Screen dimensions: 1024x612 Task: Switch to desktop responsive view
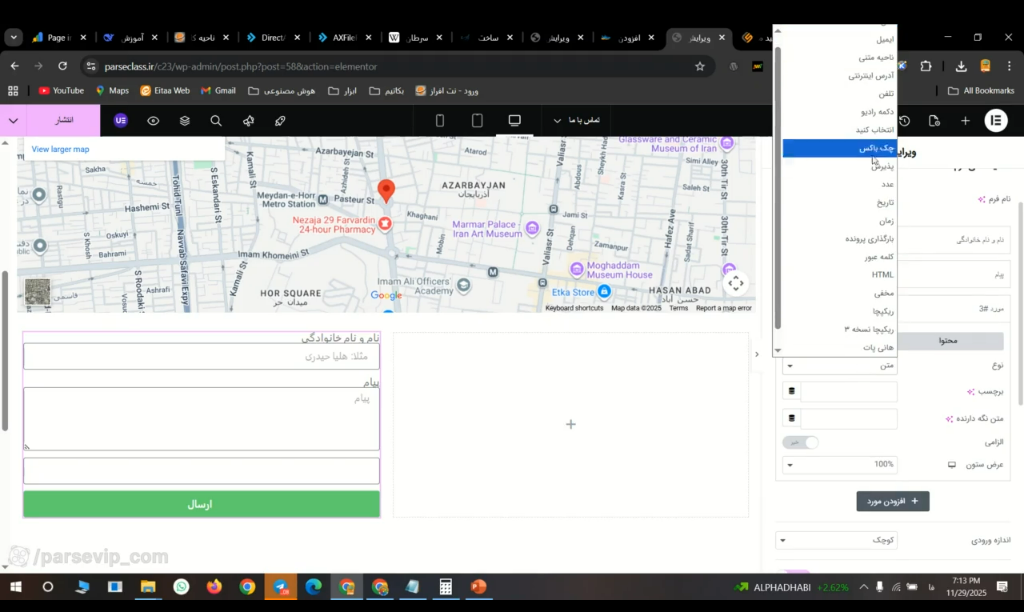(515, 120)
